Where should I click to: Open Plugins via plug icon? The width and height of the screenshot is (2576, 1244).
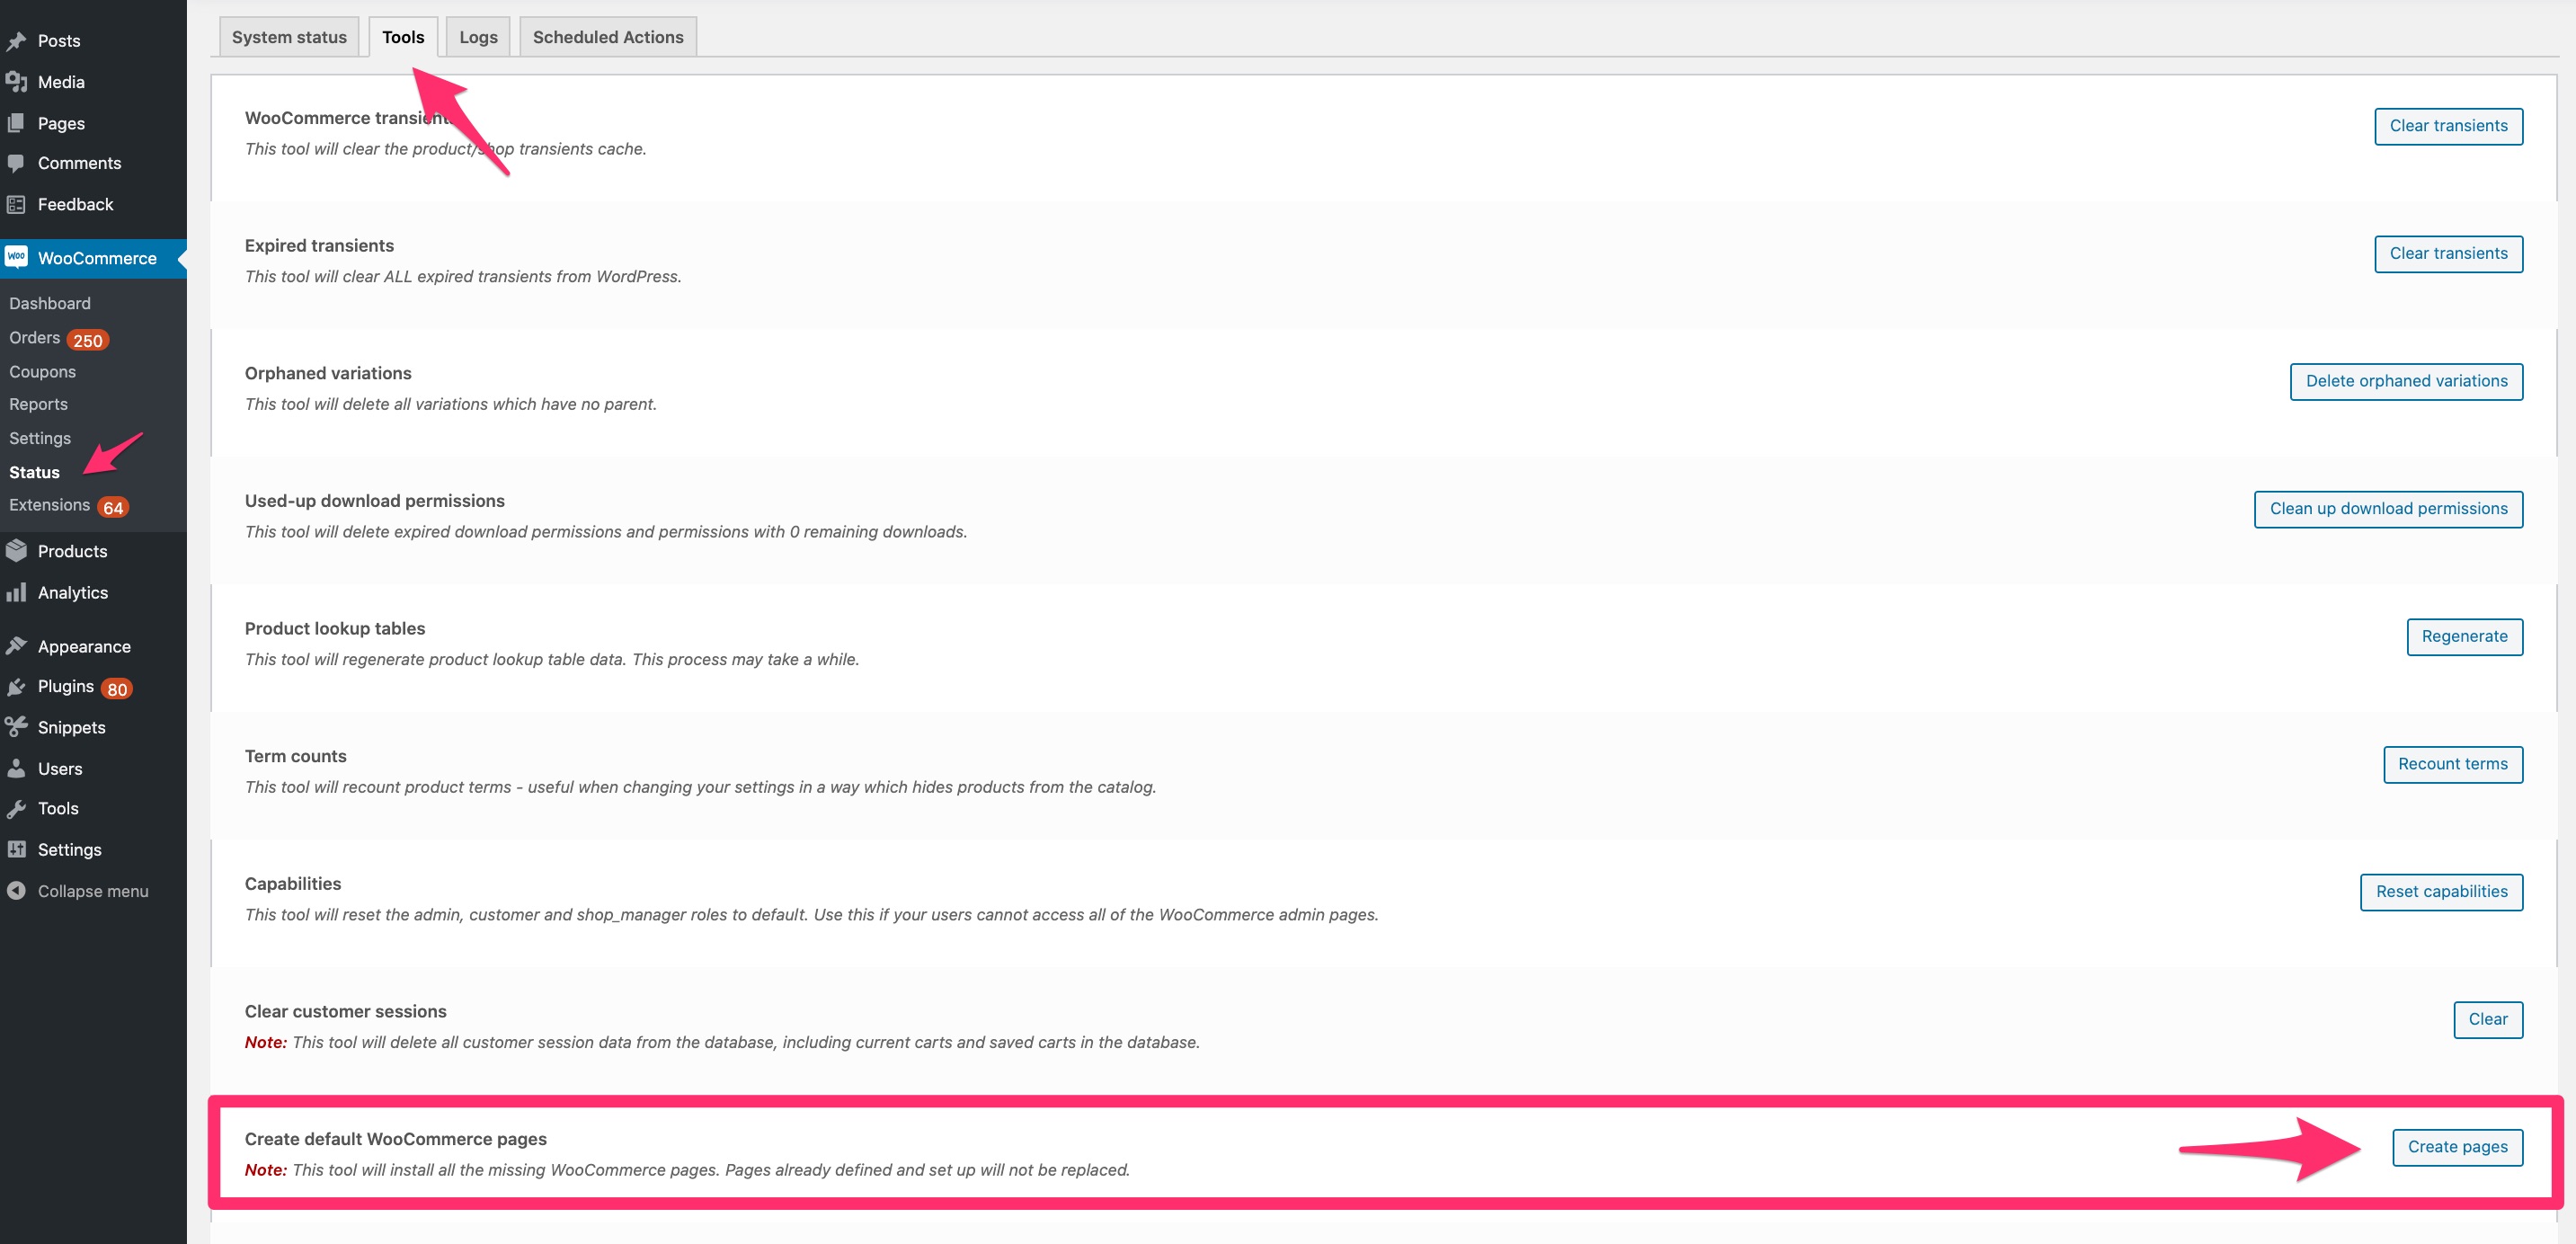(x=16, y=686)
